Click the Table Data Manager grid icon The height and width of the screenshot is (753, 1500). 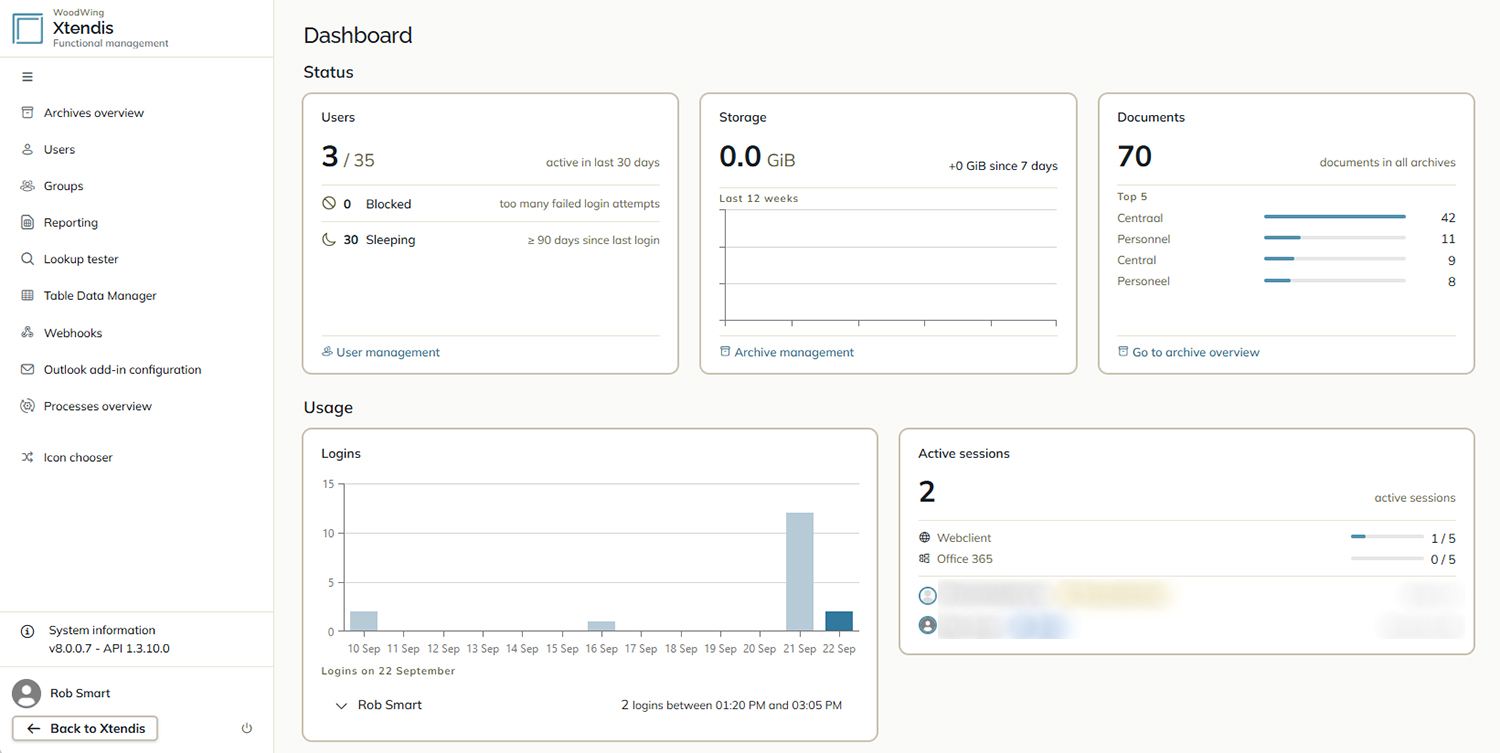click(x=27, y=296)
